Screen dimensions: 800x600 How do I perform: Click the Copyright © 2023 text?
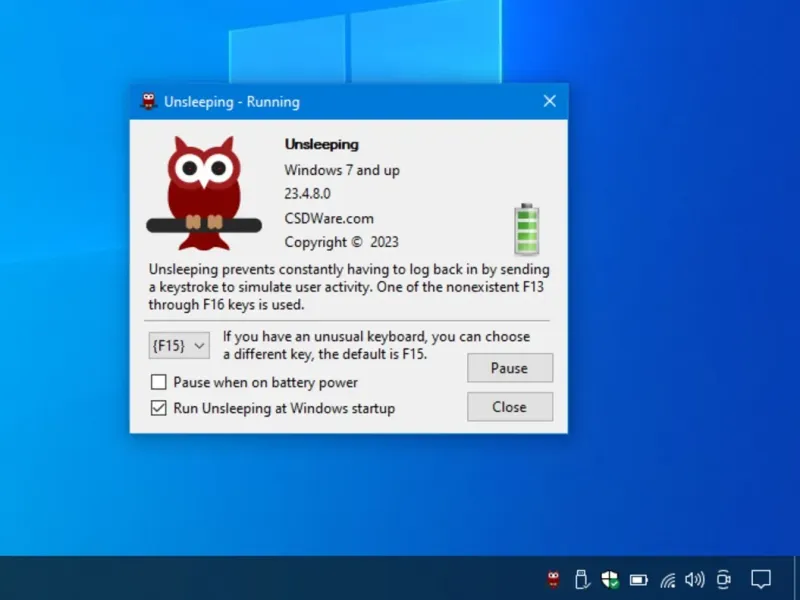point(341,242)
